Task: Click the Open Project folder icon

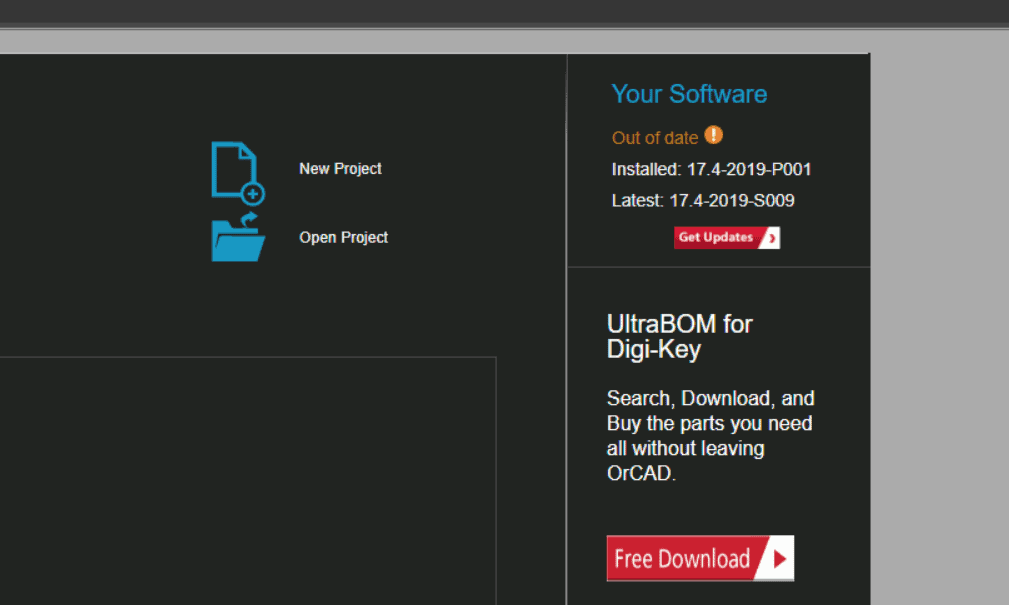Action: [x=238, y=237]
